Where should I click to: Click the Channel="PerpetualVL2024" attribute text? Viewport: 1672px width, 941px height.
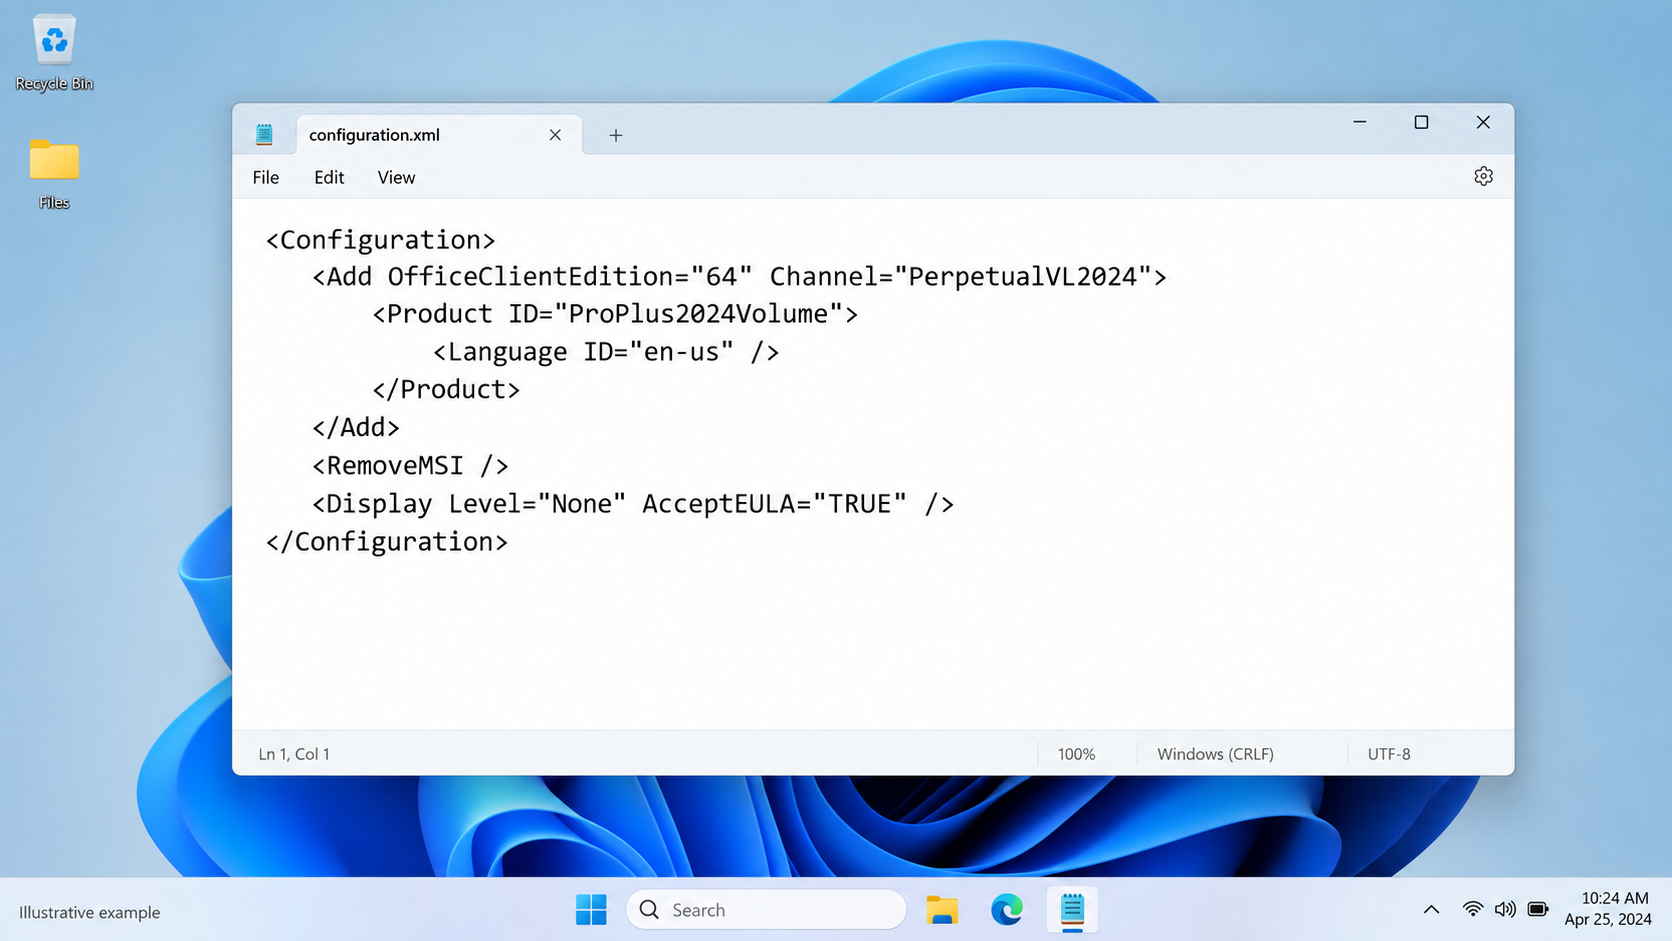tap(961, 277)
